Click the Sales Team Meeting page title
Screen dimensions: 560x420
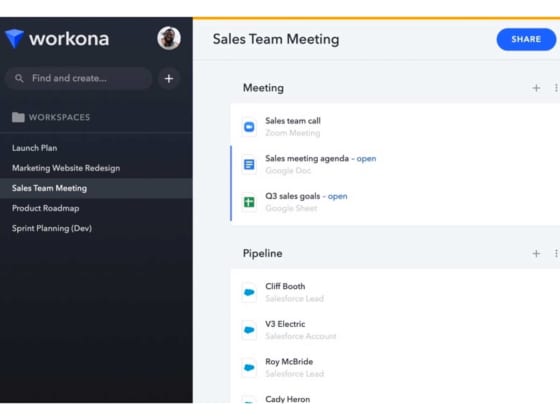point(276,39)
